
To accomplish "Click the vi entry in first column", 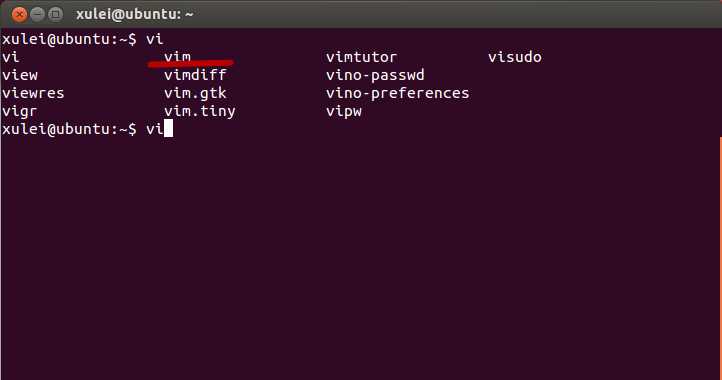I will (11, 57).
